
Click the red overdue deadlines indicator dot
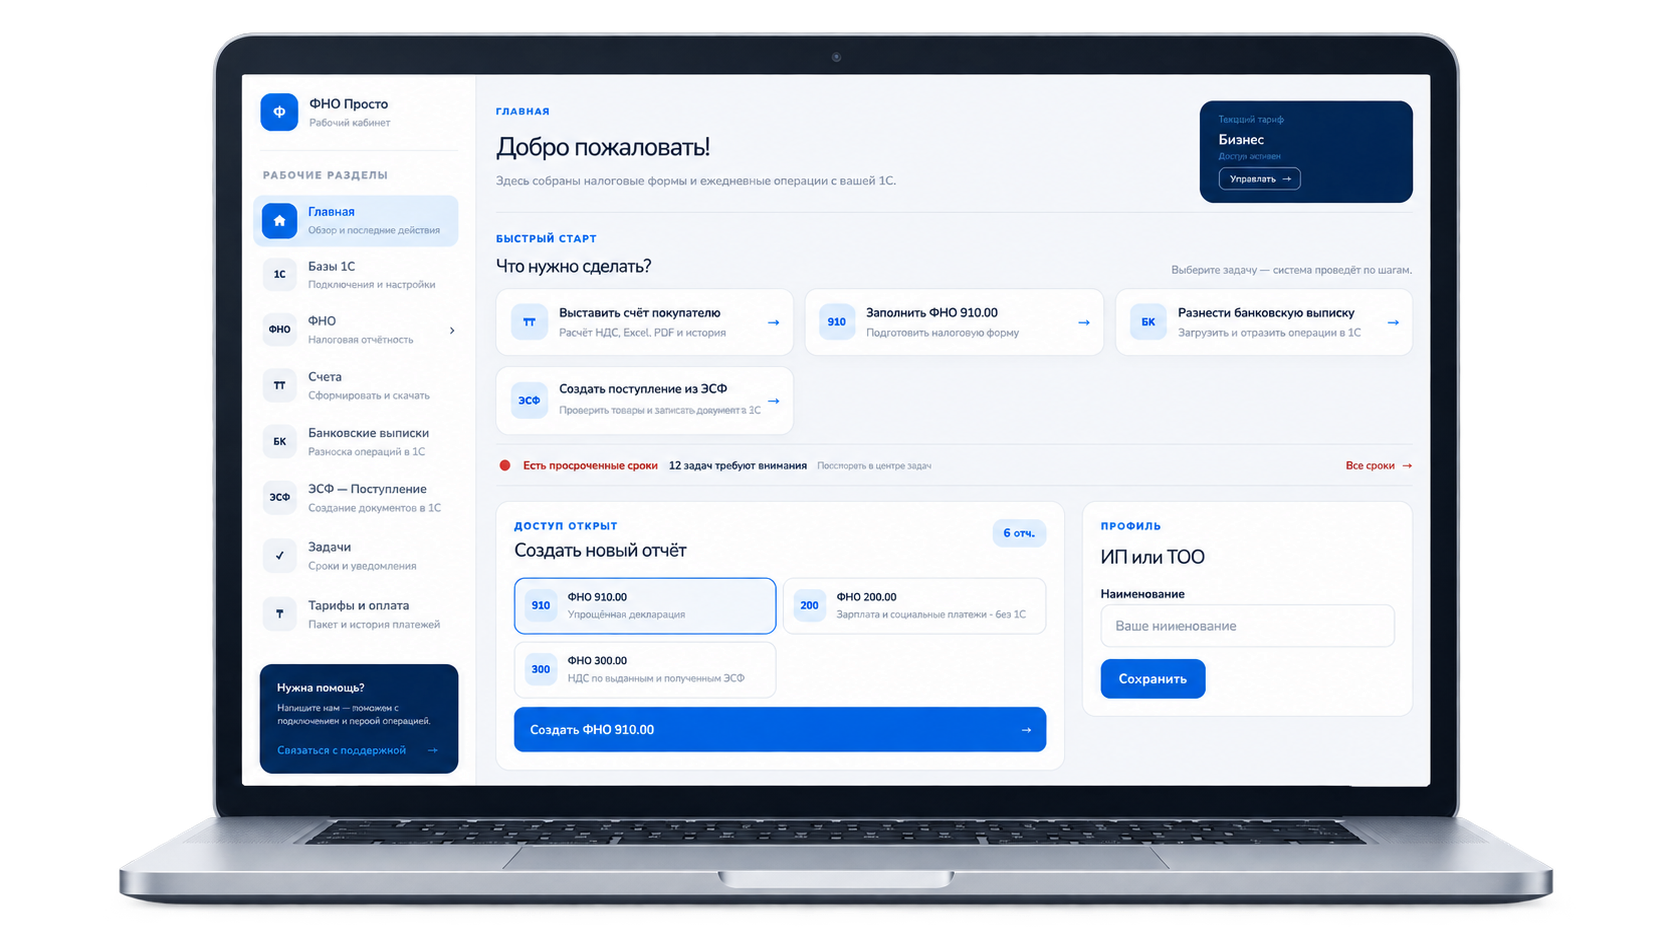click(505, 466)
